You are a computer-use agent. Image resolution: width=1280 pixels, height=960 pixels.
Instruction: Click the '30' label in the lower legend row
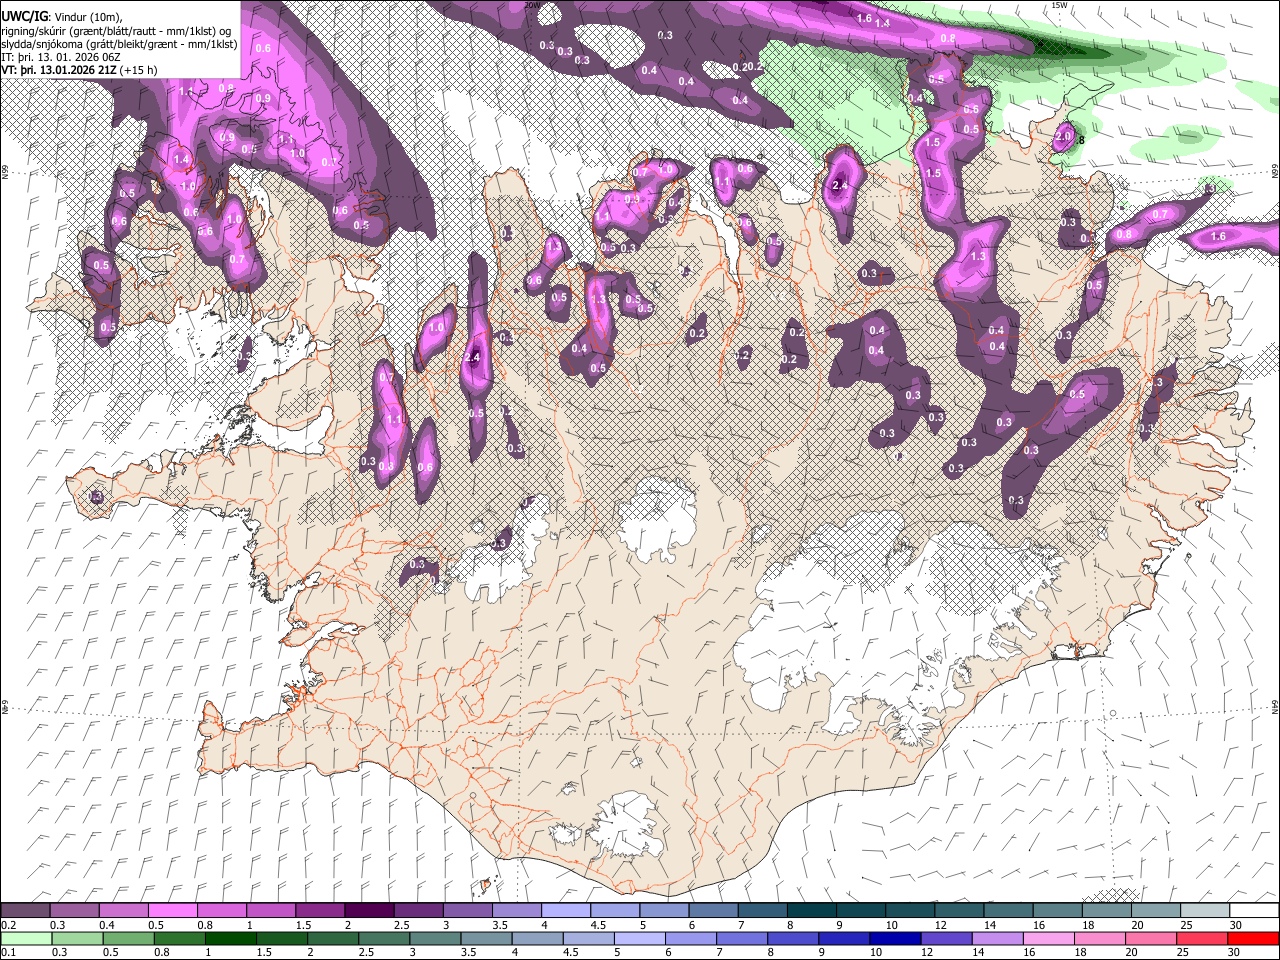1233,953
